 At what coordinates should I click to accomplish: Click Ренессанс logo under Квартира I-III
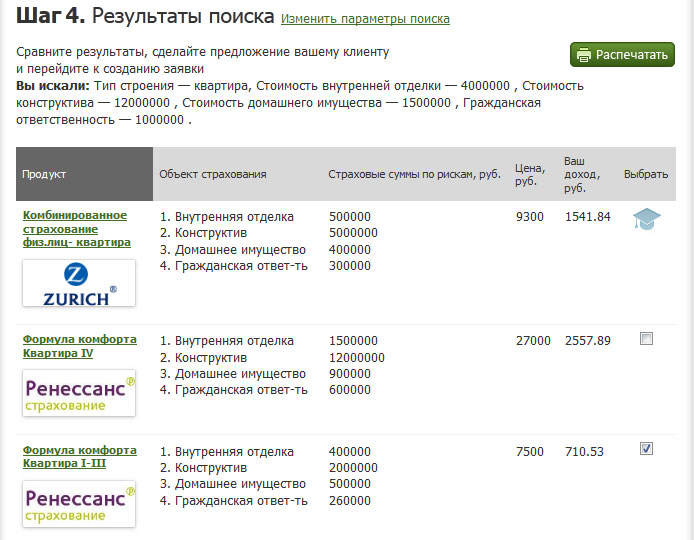(x=78, y=504)
